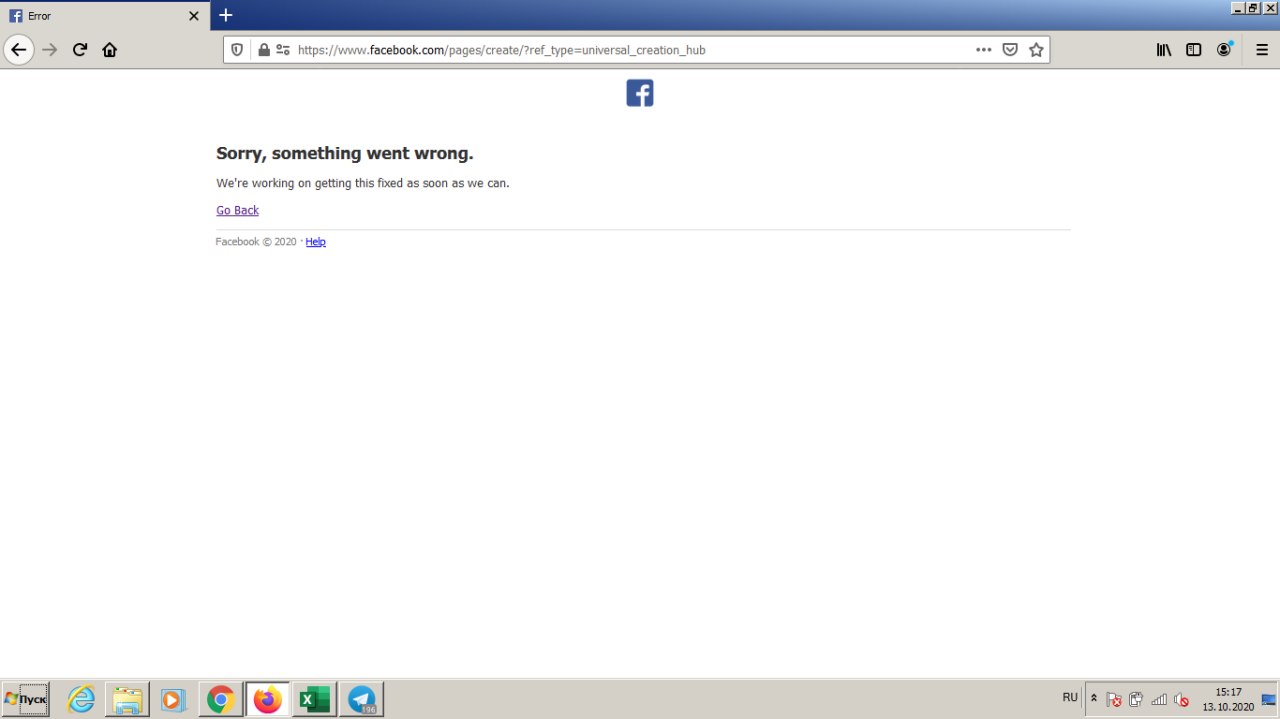
Task: Launch Internet Explorer from taskbar
Action: (x=81, y=699)
